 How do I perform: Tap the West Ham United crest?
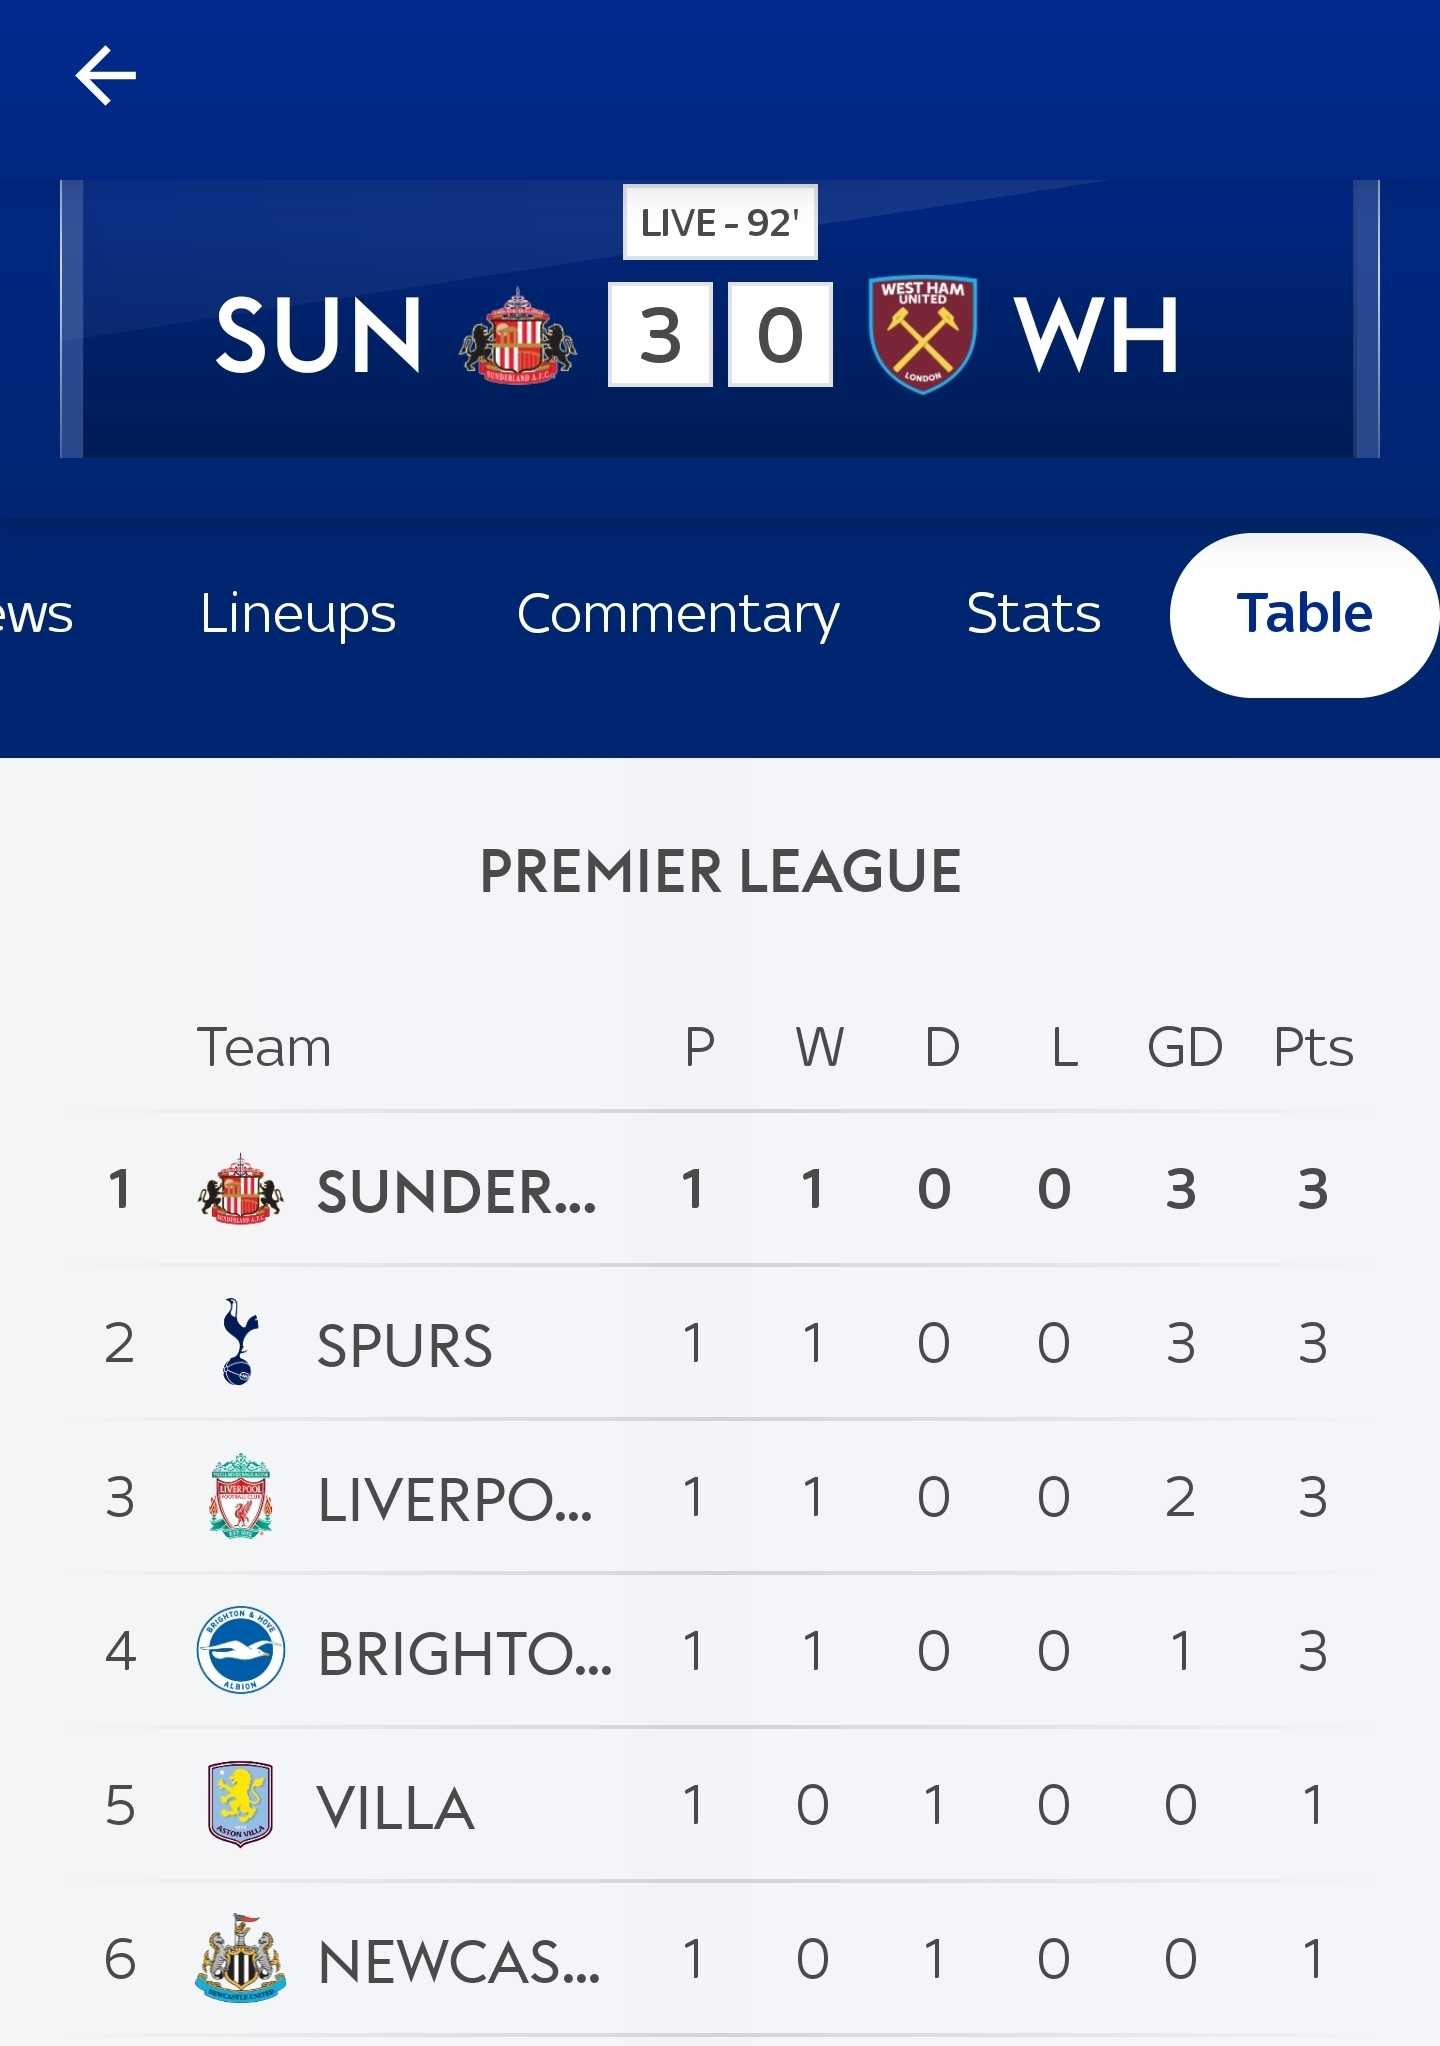coord(922,335)
